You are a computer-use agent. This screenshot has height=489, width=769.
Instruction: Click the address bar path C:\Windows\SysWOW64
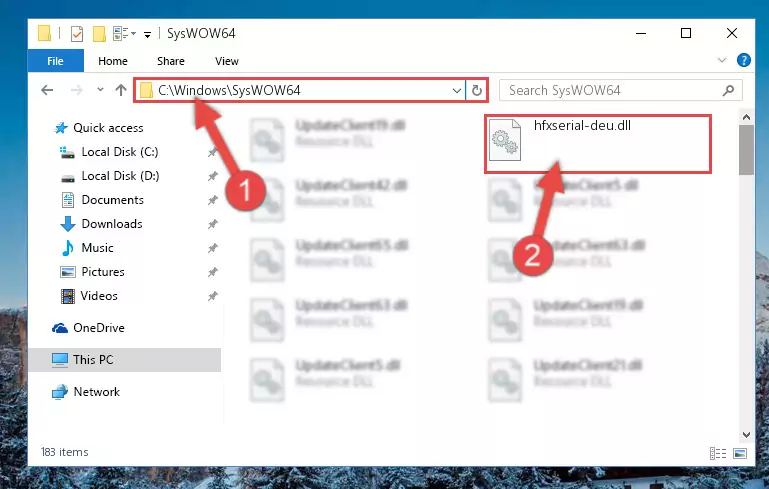coord(229,90)
